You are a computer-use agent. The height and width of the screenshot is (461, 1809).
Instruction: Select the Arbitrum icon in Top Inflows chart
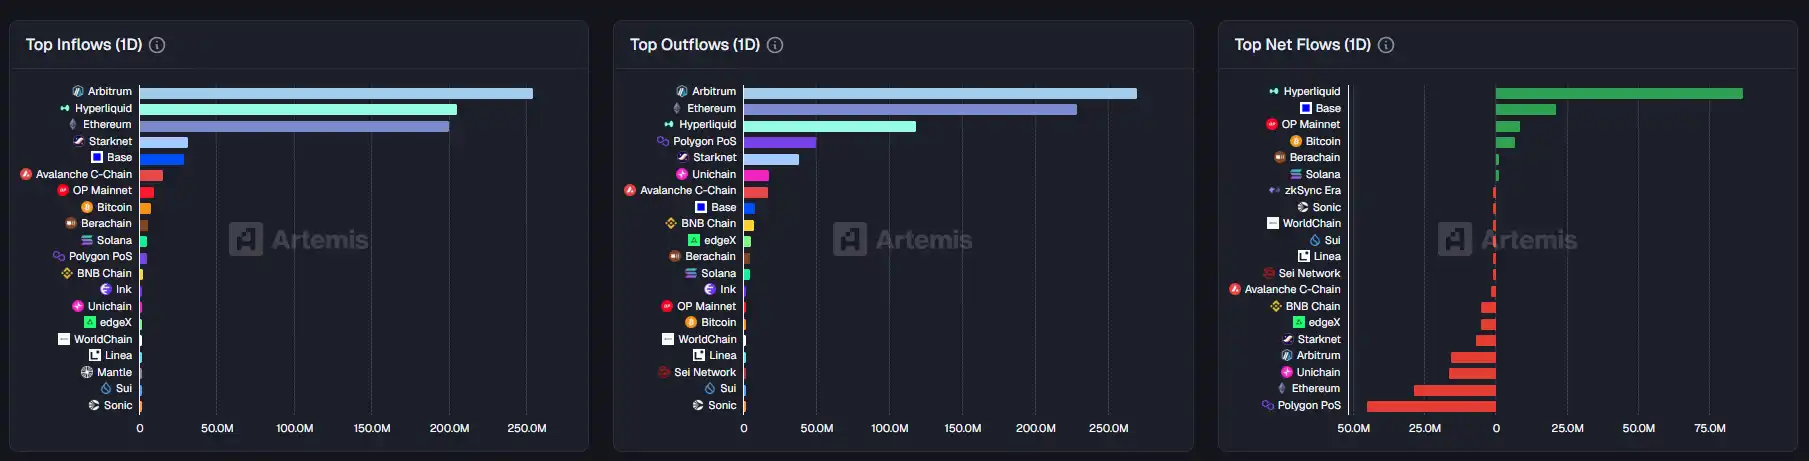[78, 91]
